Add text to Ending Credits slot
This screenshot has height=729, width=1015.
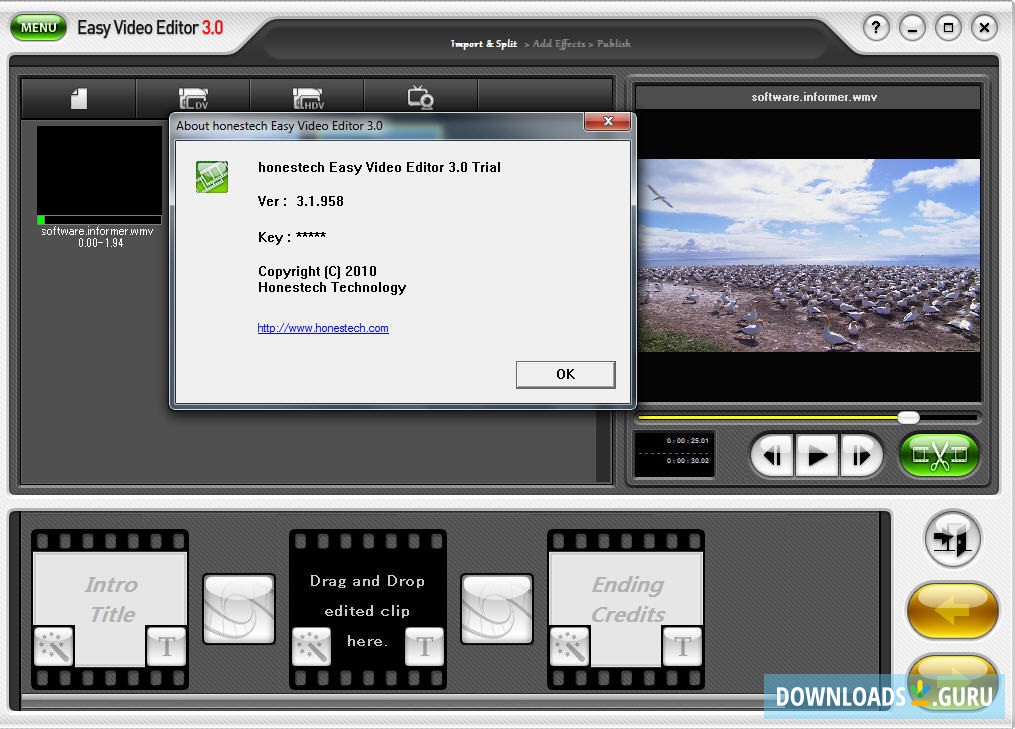click(x=683, y=647)
